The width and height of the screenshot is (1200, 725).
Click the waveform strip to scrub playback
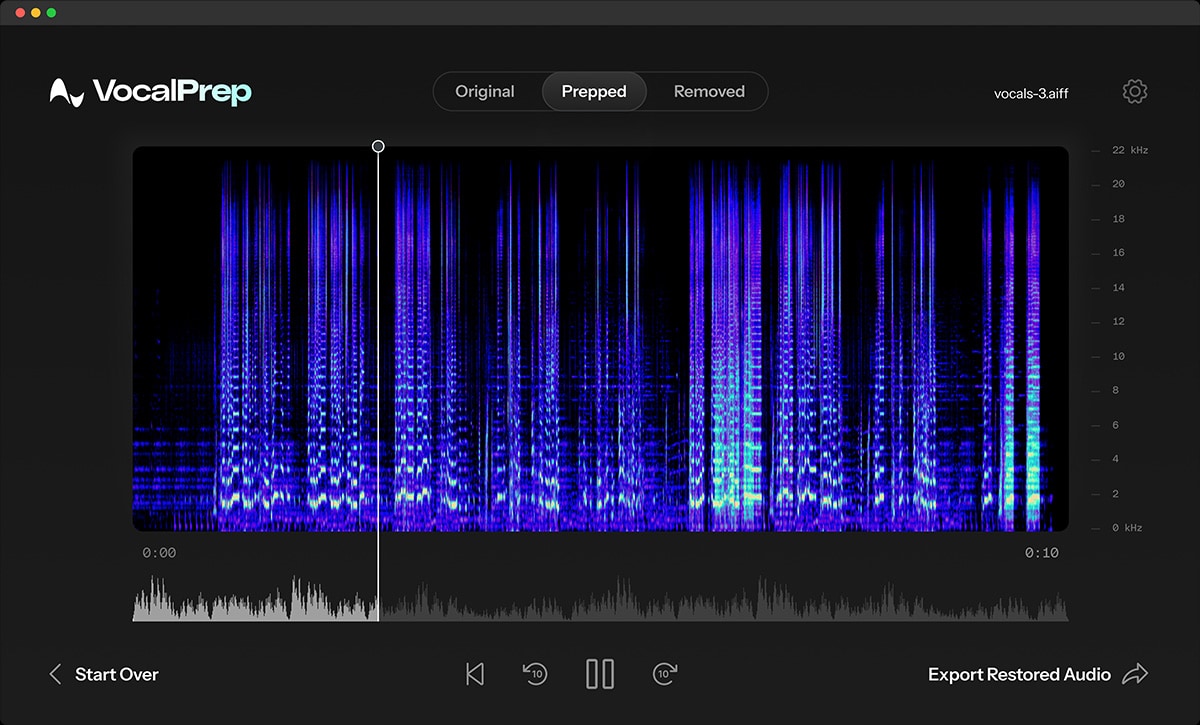point(600,597)
